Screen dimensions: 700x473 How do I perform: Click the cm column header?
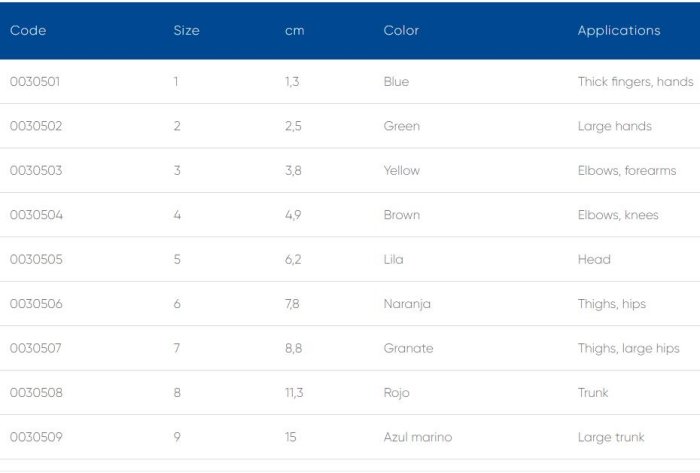(x=294, y=31)
